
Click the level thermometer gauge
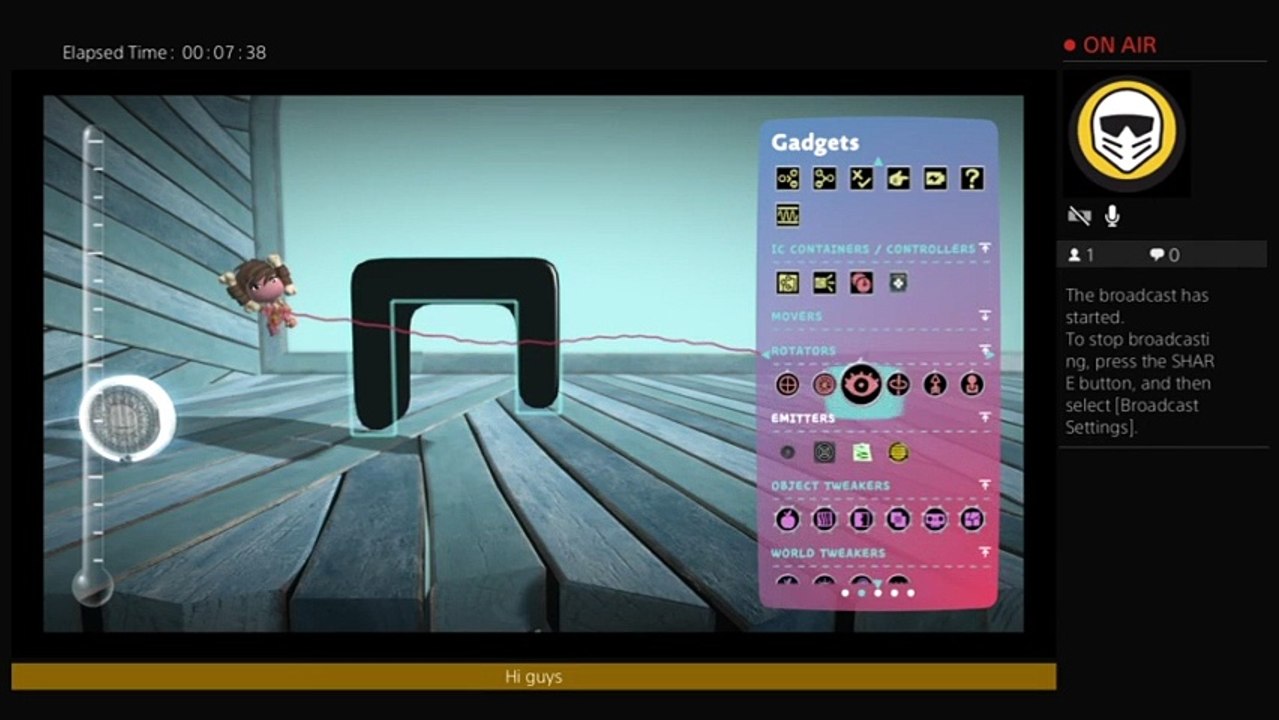93,365
